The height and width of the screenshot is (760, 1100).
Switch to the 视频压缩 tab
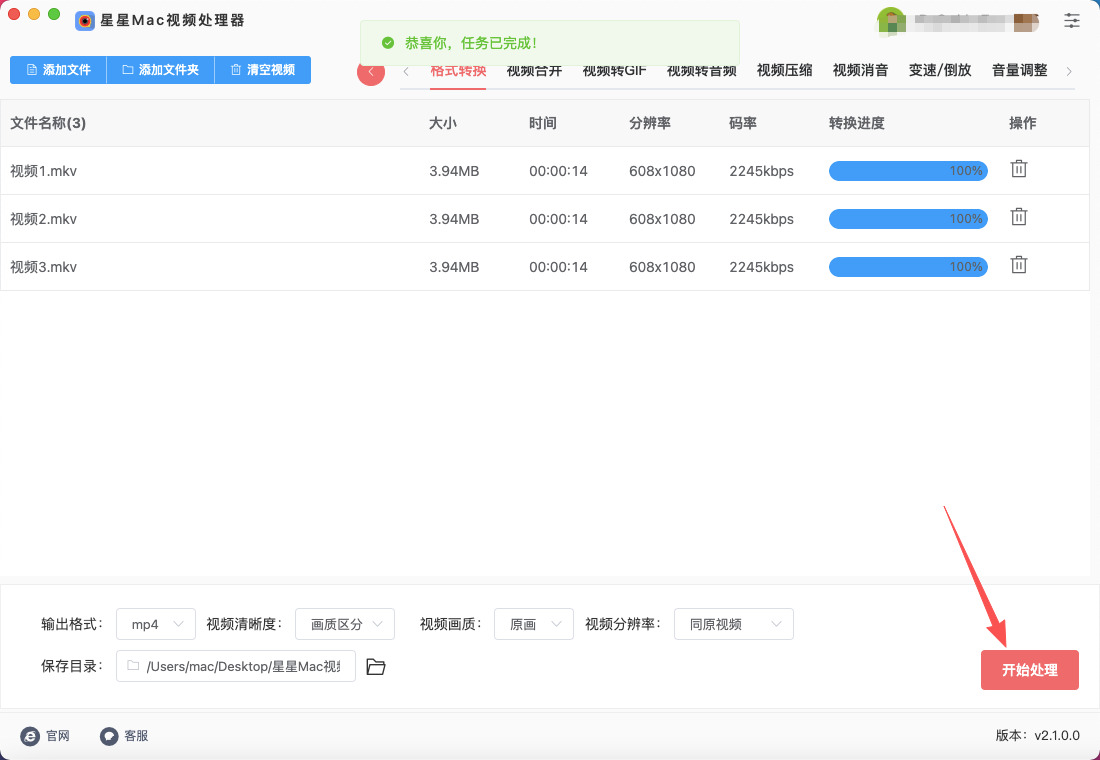click(x=784, y=70)
